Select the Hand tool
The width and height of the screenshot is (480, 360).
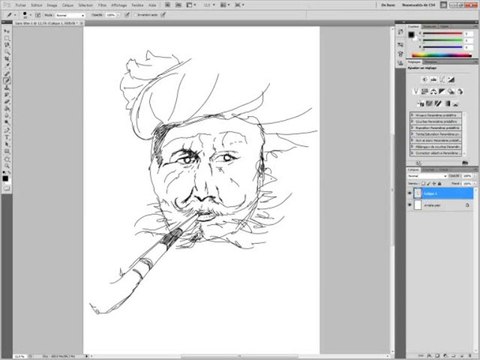click(6, 159)
